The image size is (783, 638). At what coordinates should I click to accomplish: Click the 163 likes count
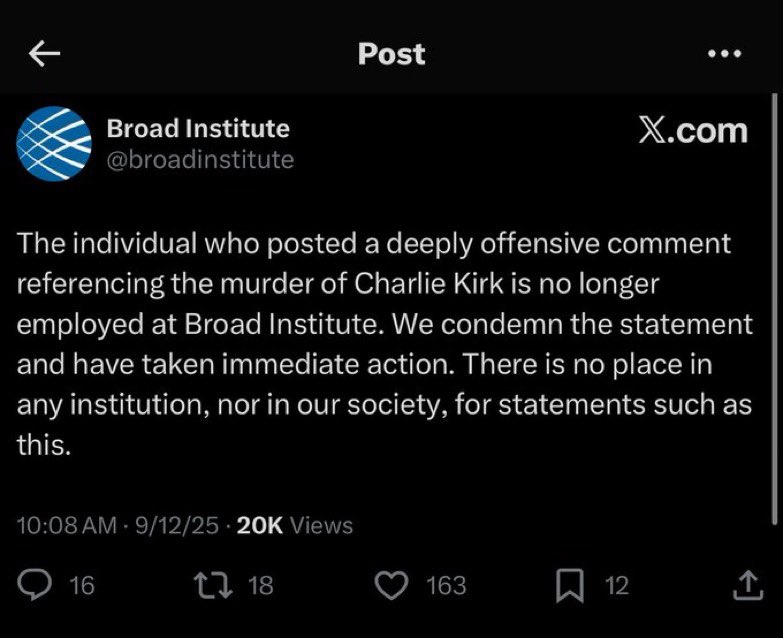click(446, 585)
